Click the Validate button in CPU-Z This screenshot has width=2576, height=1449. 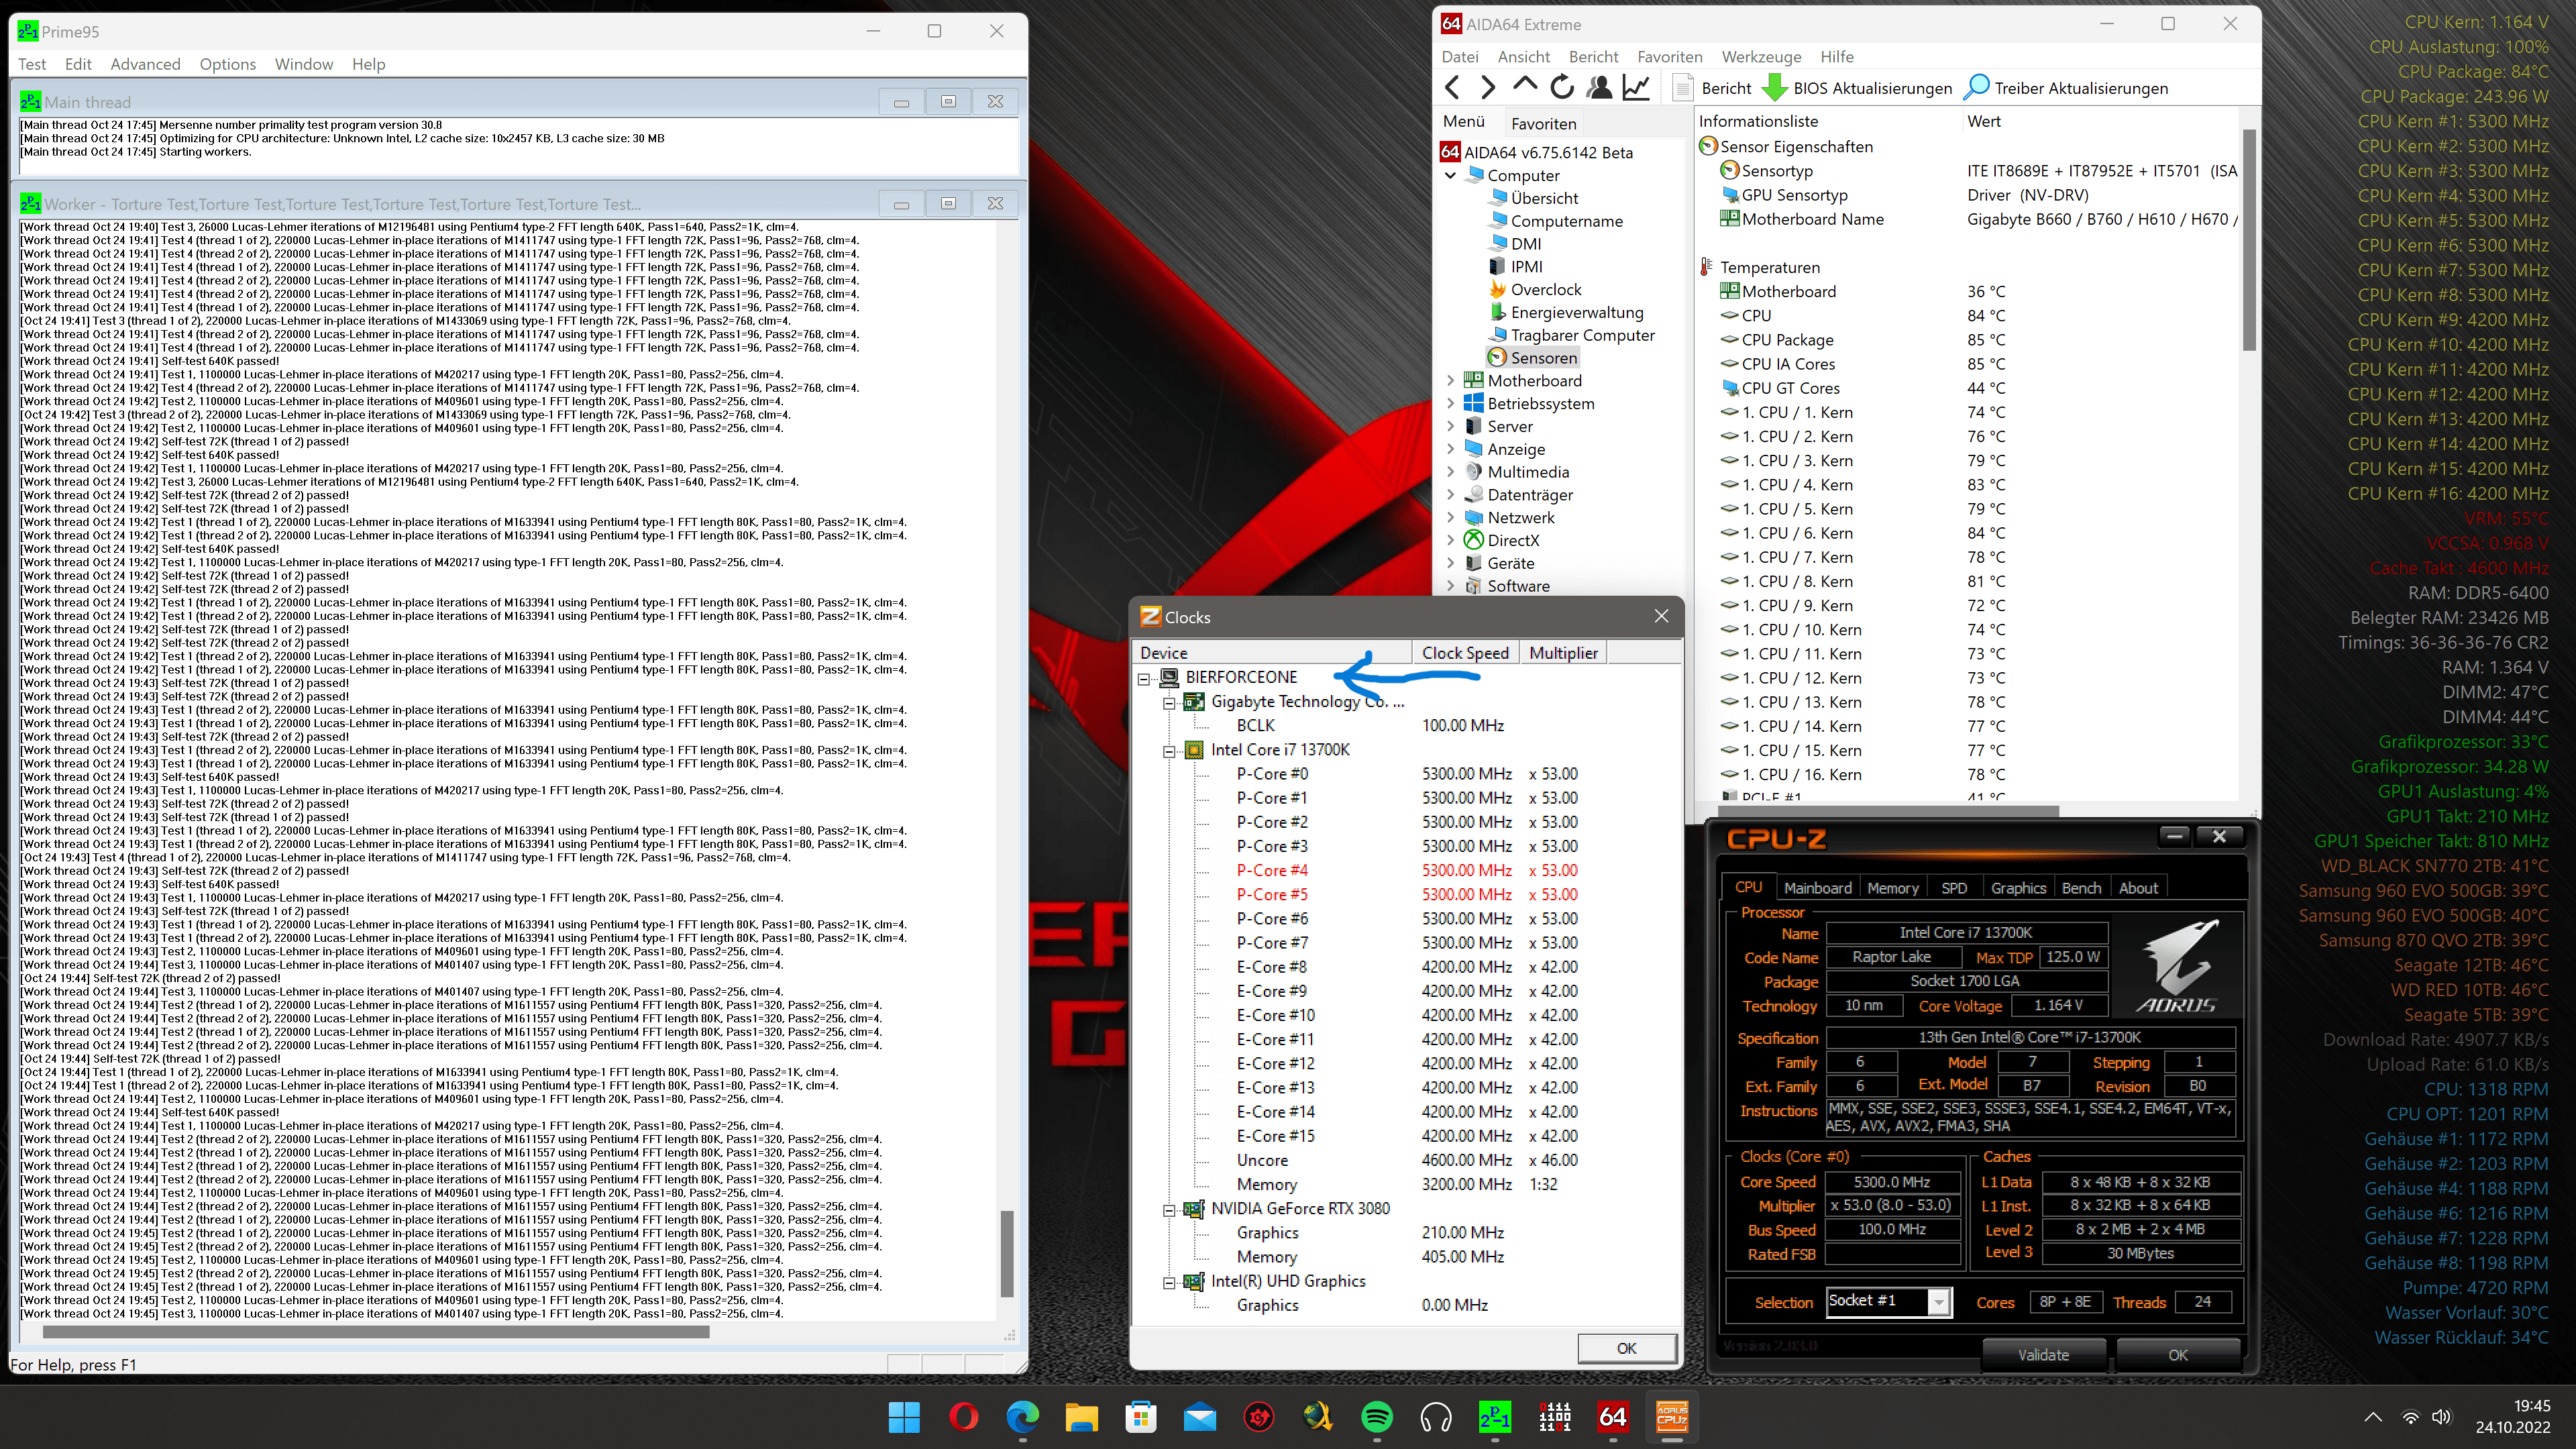(2043, 1354)
